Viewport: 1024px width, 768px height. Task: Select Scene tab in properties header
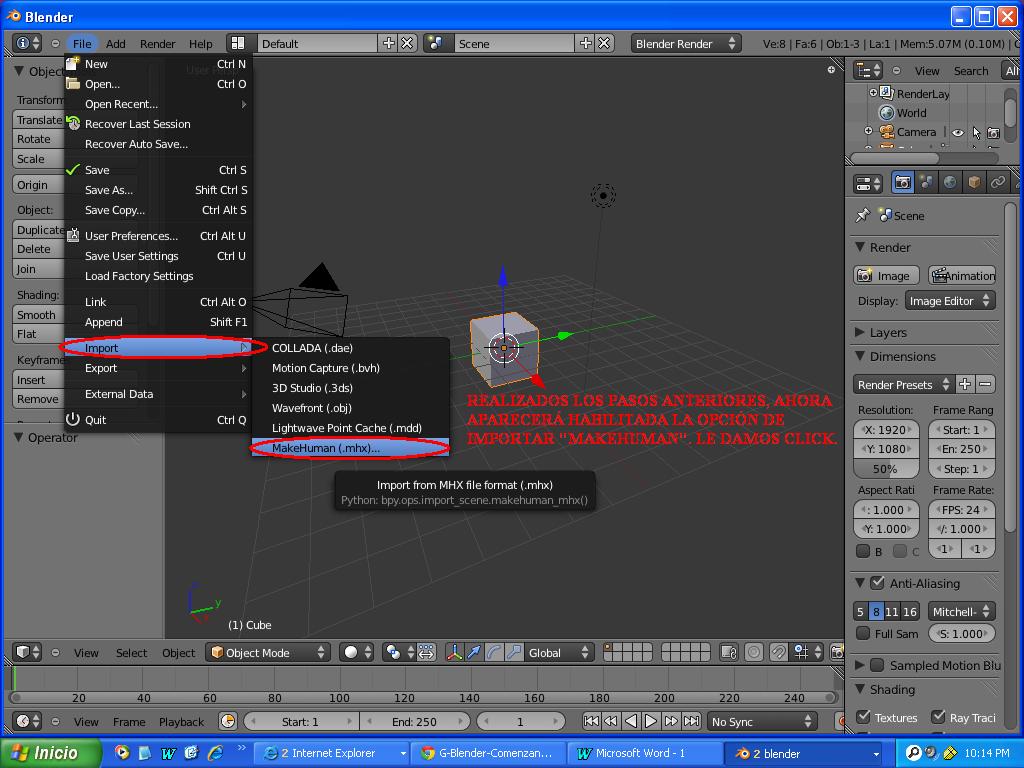pos(927,183)
